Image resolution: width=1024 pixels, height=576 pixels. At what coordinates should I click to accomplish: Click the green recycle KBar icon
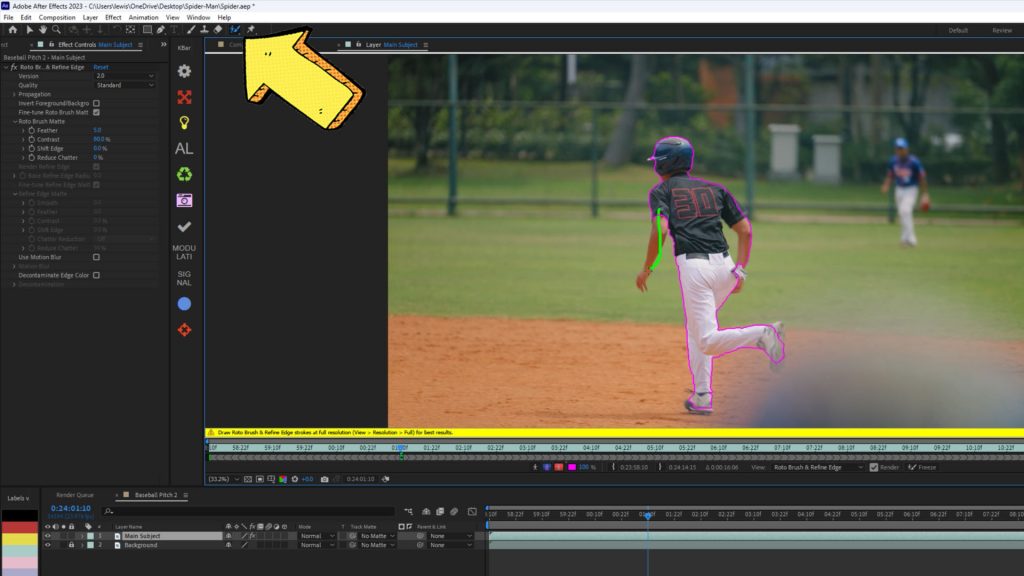point(184,174)
